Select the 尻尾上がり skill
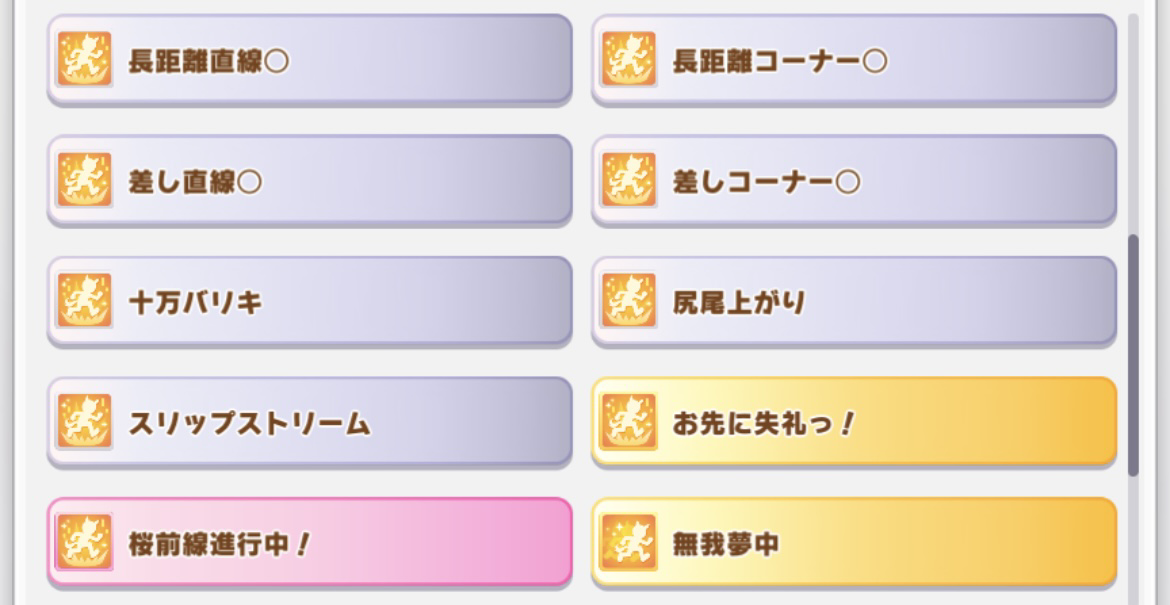1170x605 pixels. pos(854,301)
